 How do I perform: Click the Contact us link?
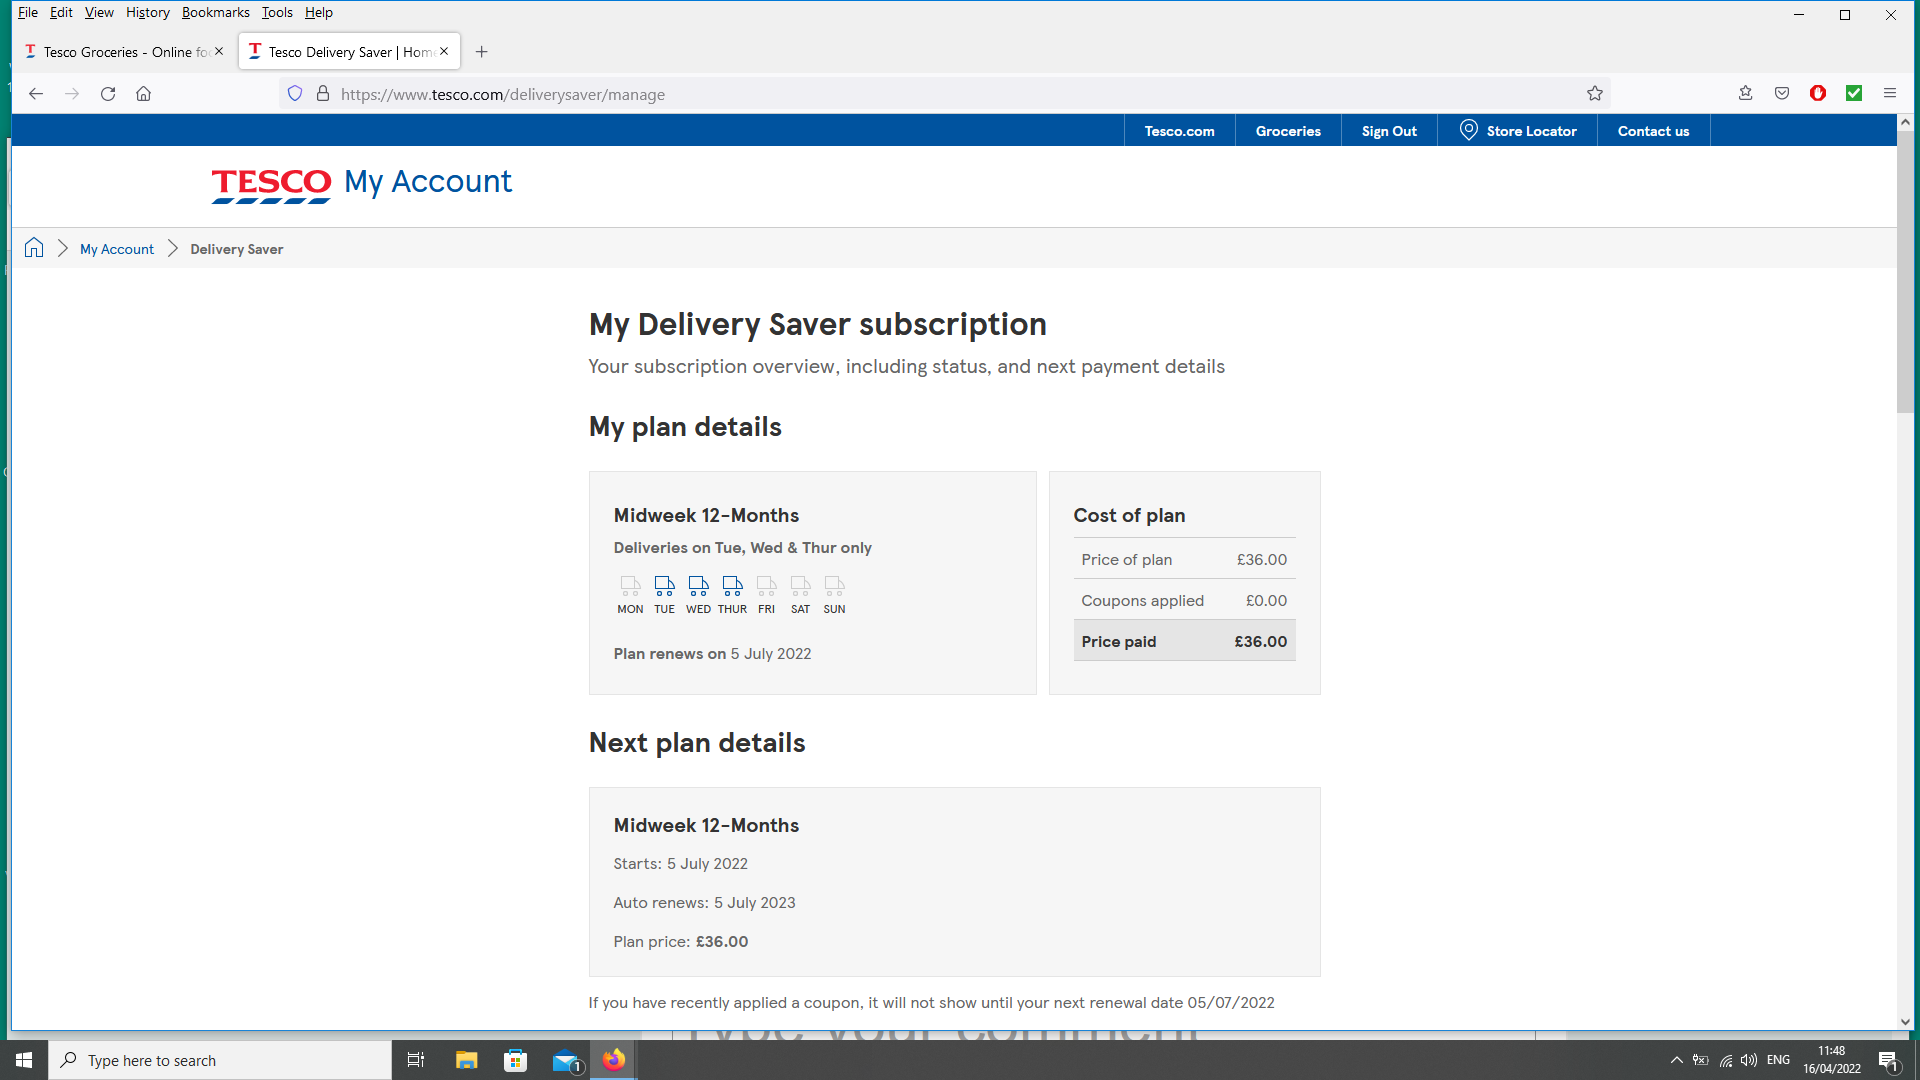pos(1653,131)
